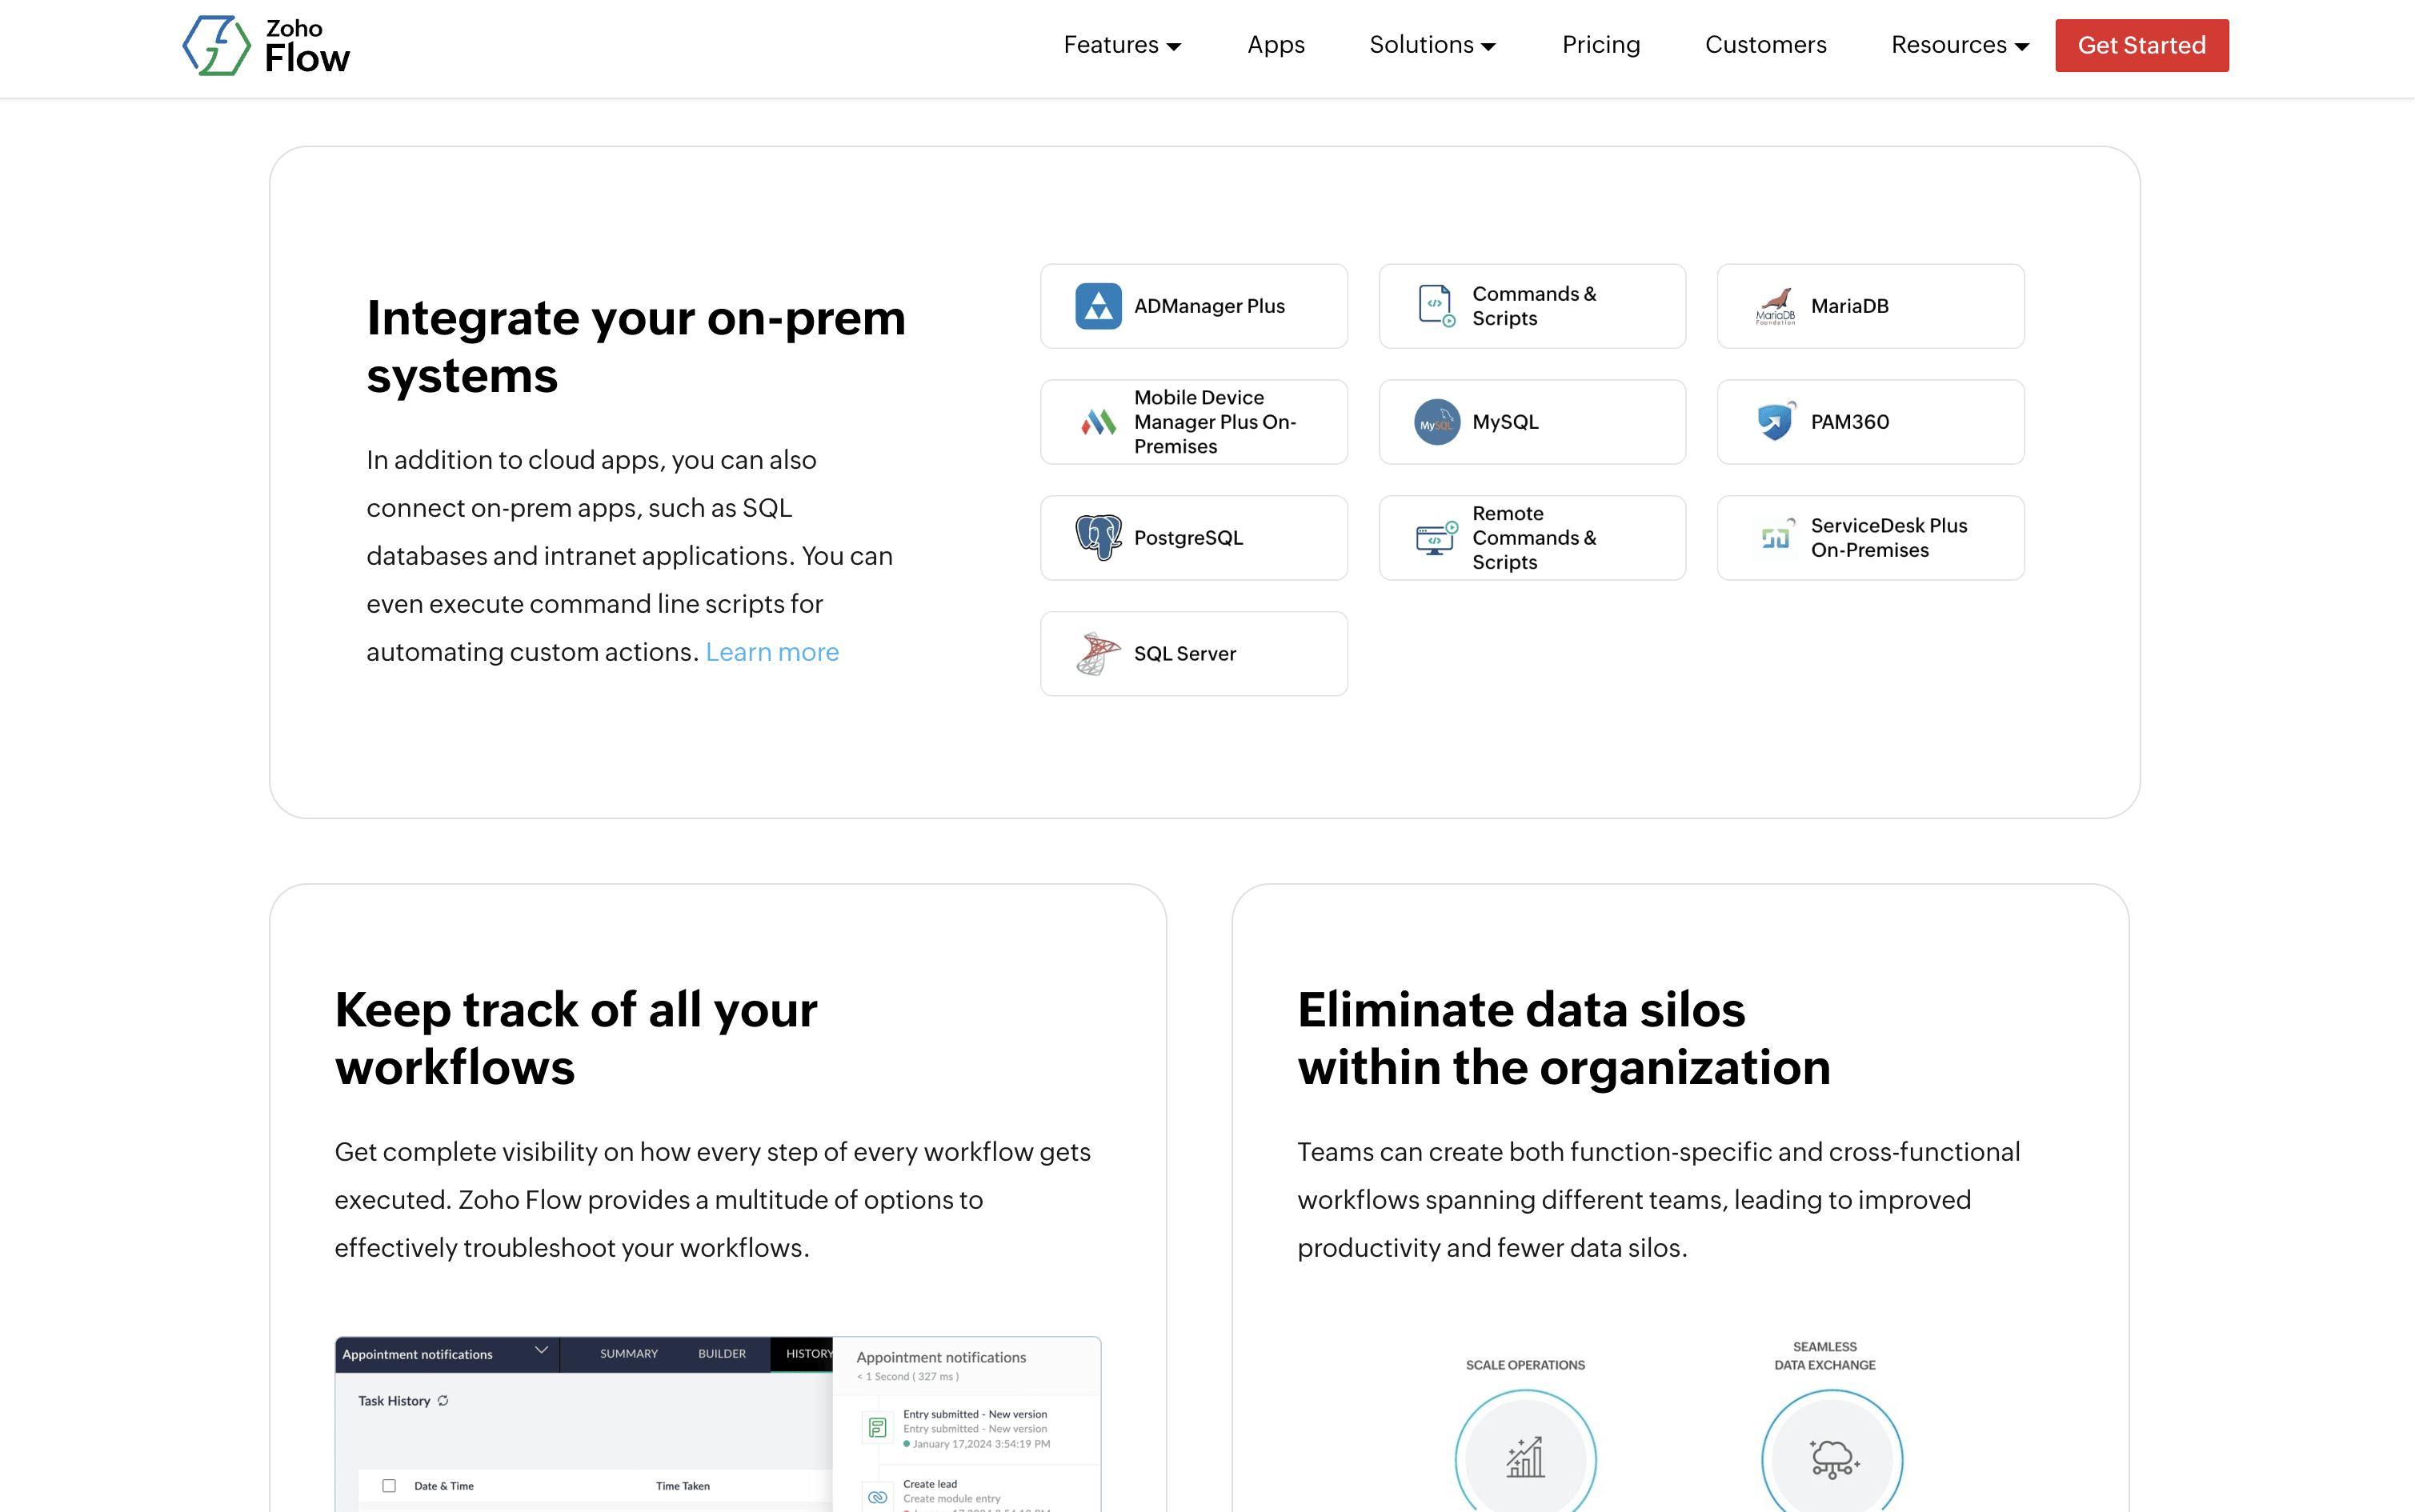Image resolution: width=2415 pixels, height=1512 pixels.
Task: Click the SQL Server icon
Action: pos(1098,654)
